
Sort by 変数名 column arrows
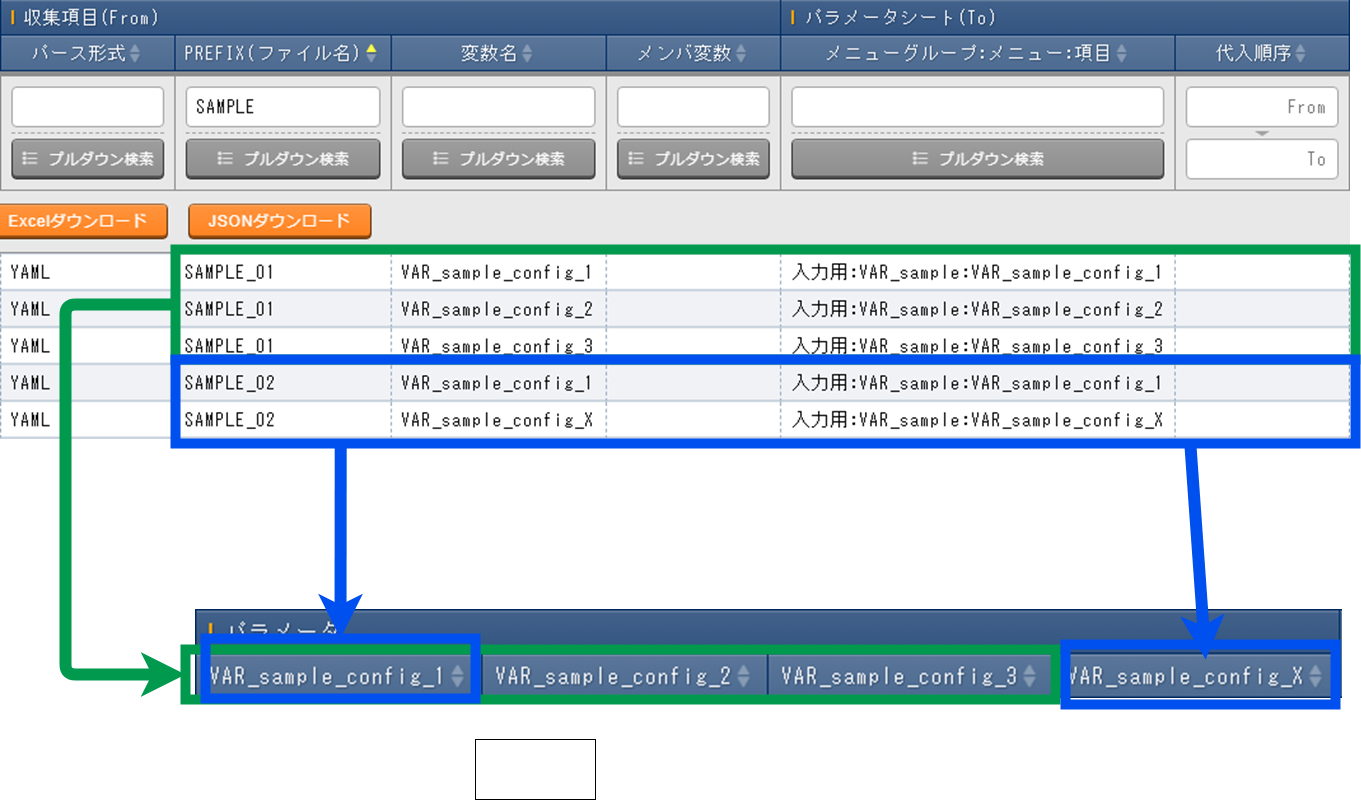(527, 53)
